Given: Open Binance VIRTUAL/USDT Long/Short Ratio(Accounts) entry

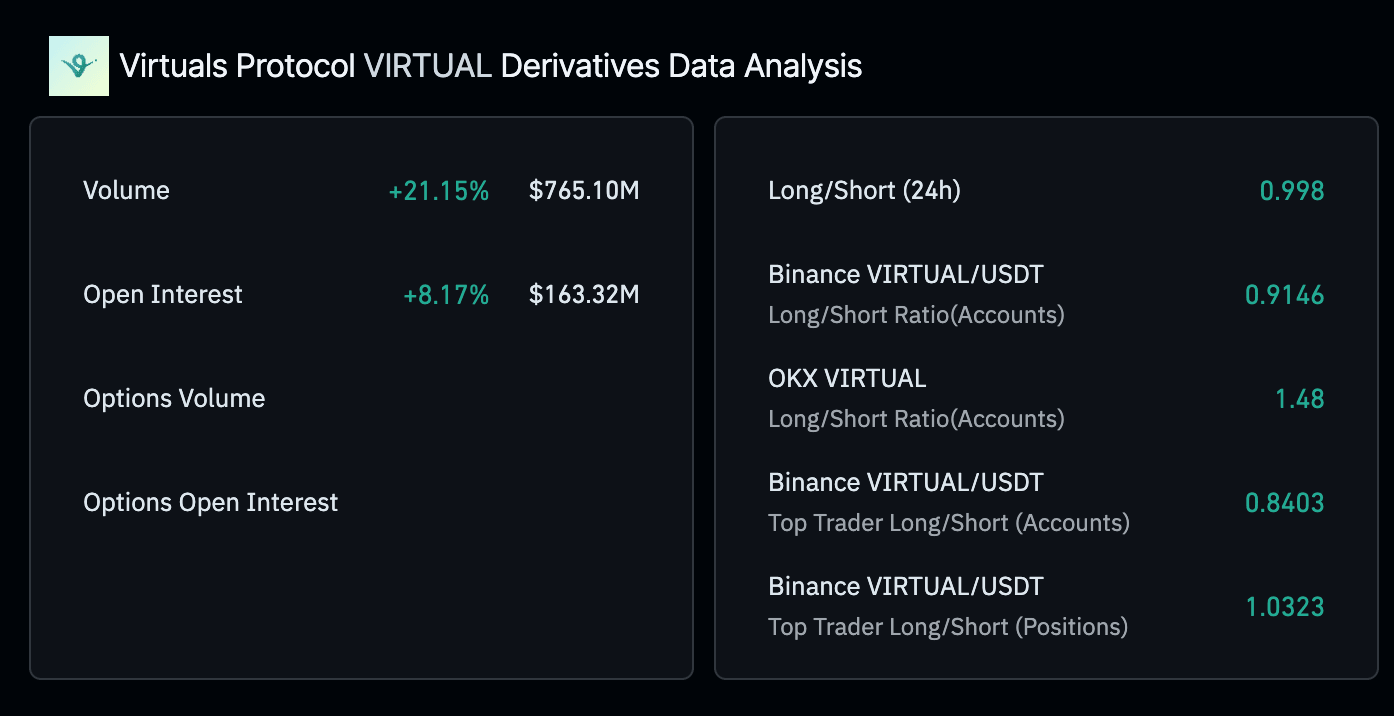Looking at the screenshot, I should (x=915, y=295).
